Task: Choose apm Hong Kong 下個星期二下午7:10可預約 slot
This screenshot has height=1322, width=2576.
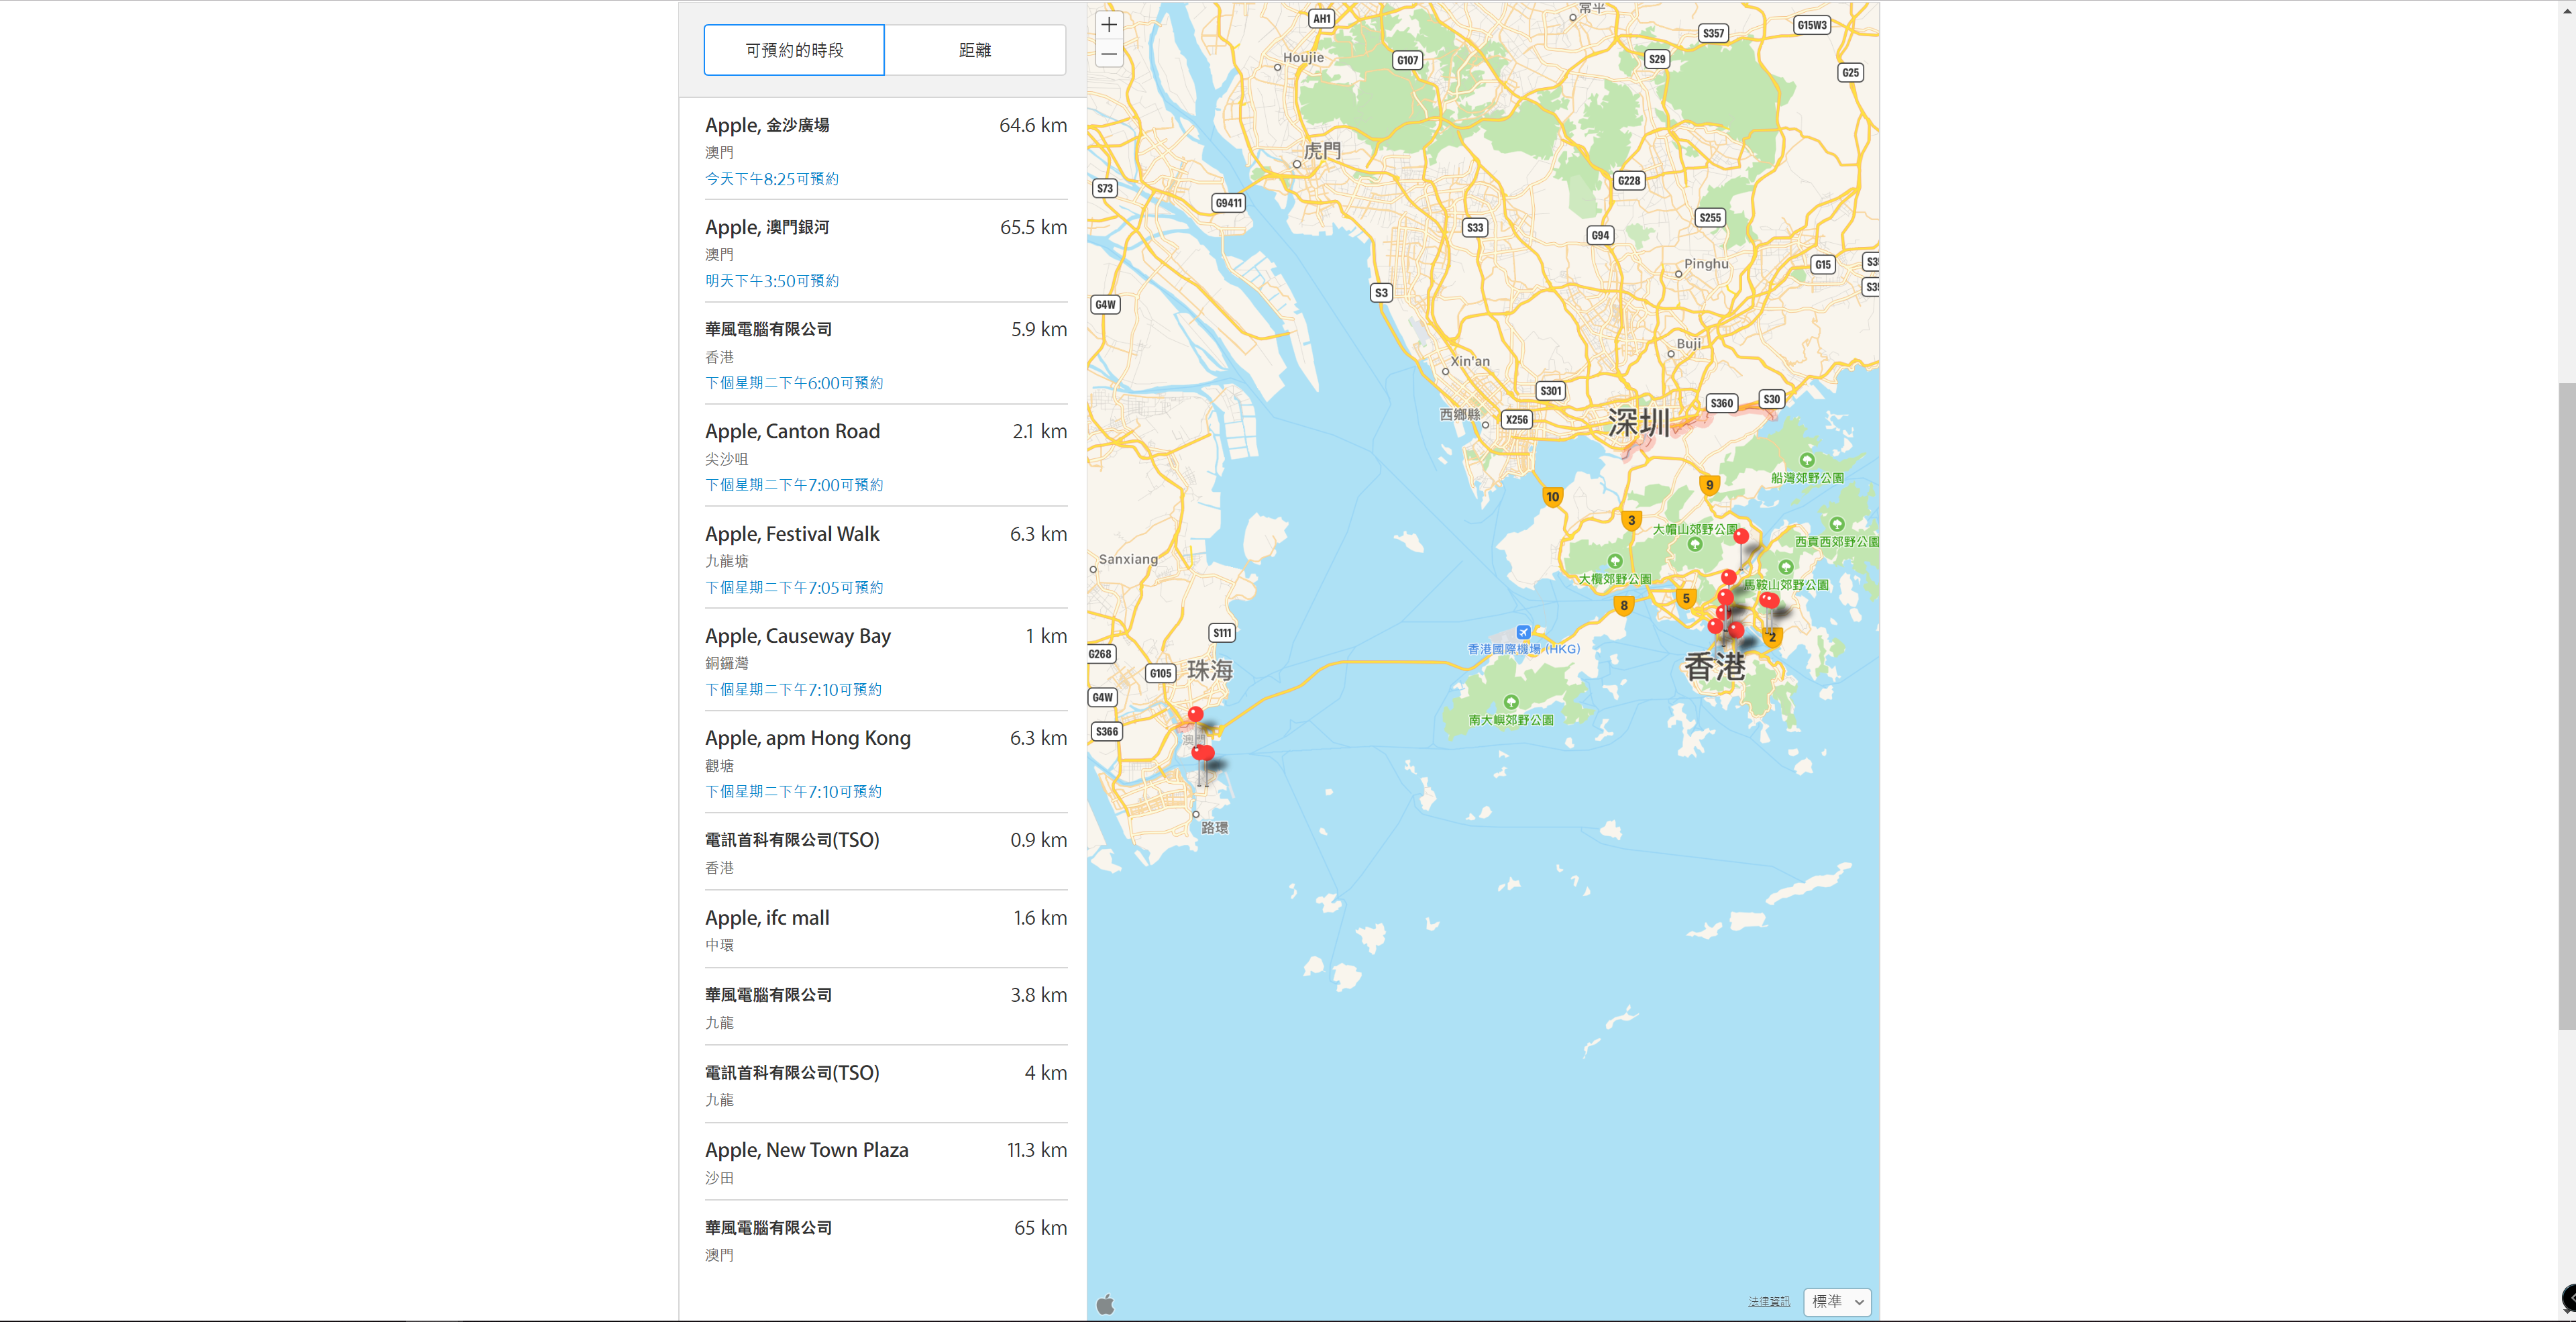Action: [794, 791]
